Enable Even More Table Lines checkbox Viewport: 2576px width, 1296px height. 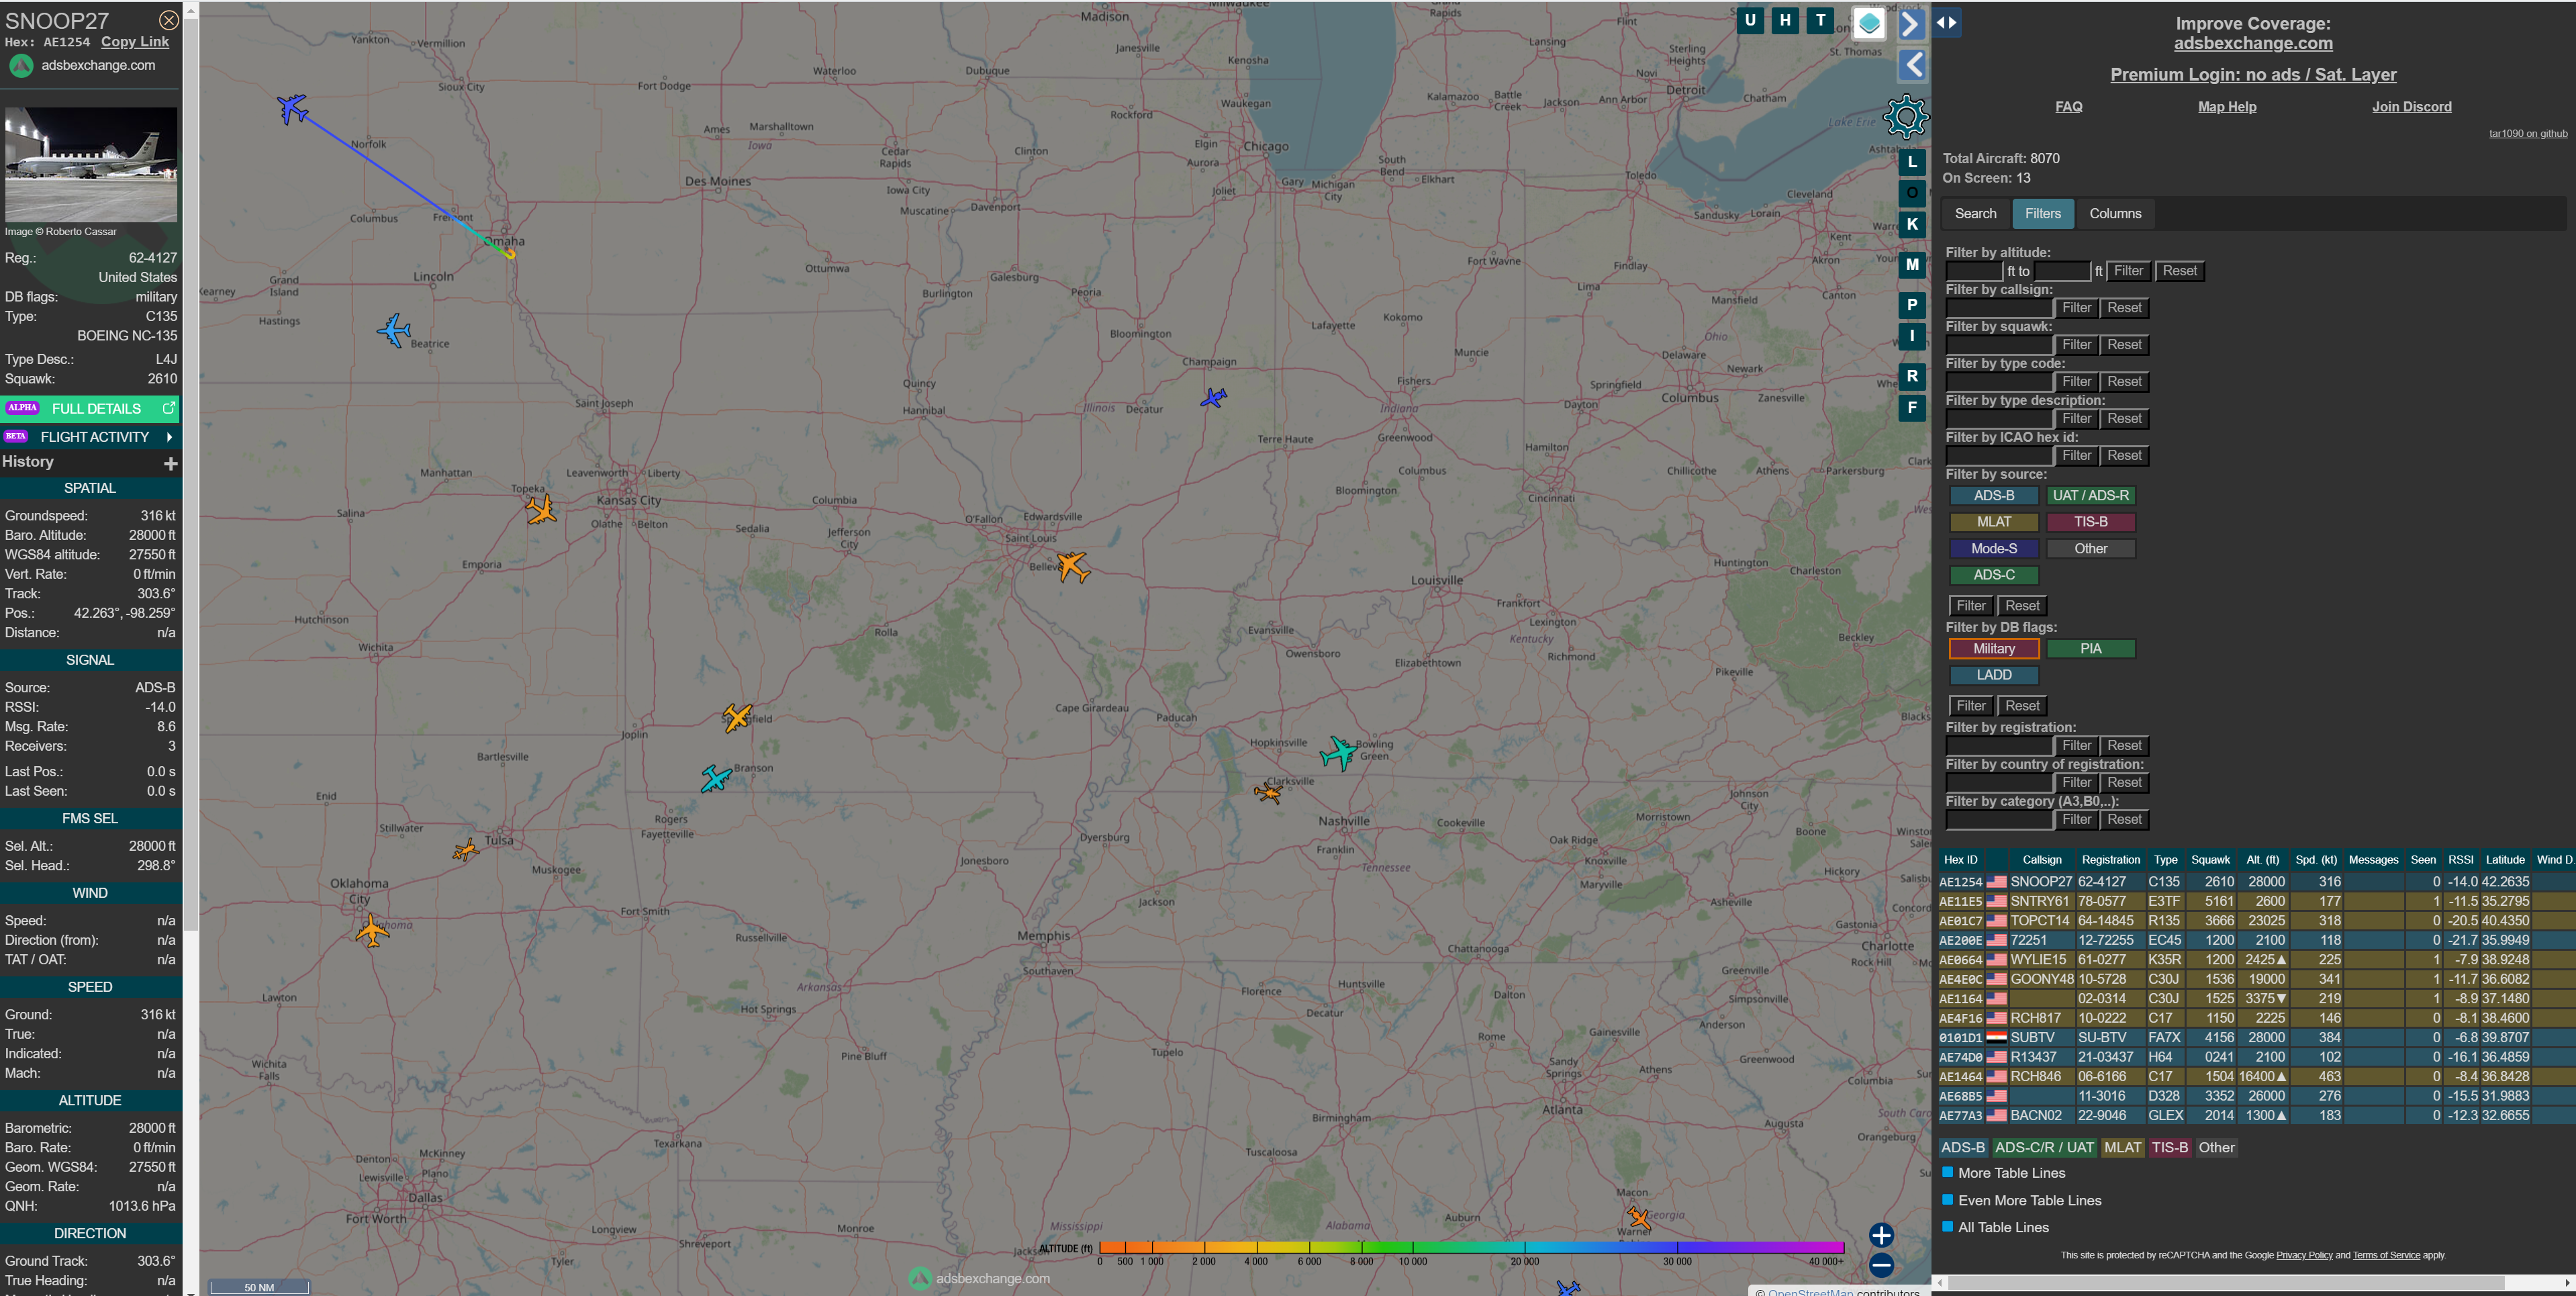point(1947,1199)
